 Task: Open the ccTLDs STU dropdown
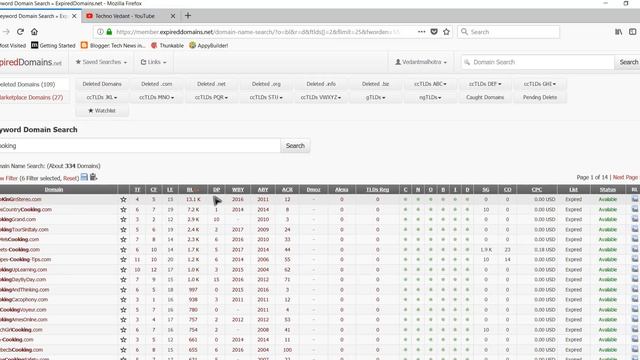[266, 98]
